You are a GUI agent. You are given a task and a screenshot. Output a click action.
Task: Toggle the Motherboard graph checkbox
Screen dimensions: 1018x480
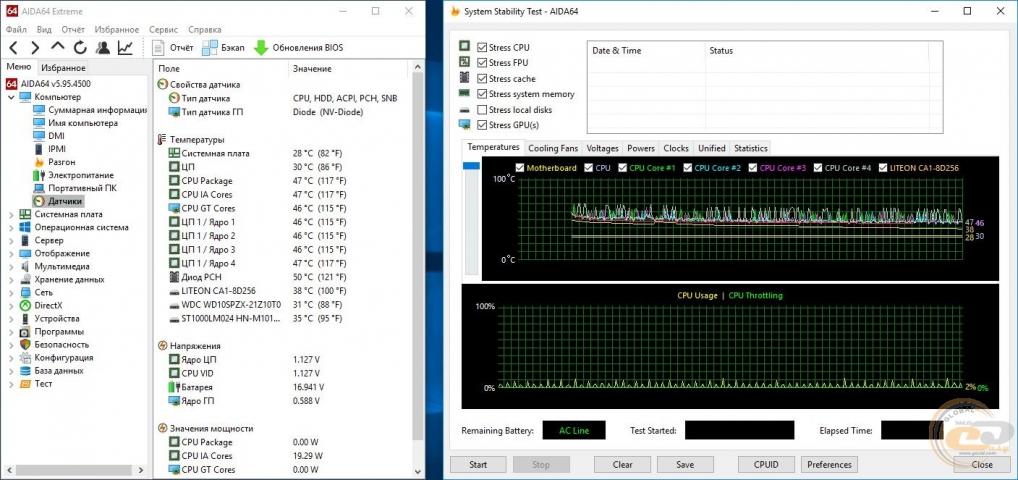(x=519, y=168)
